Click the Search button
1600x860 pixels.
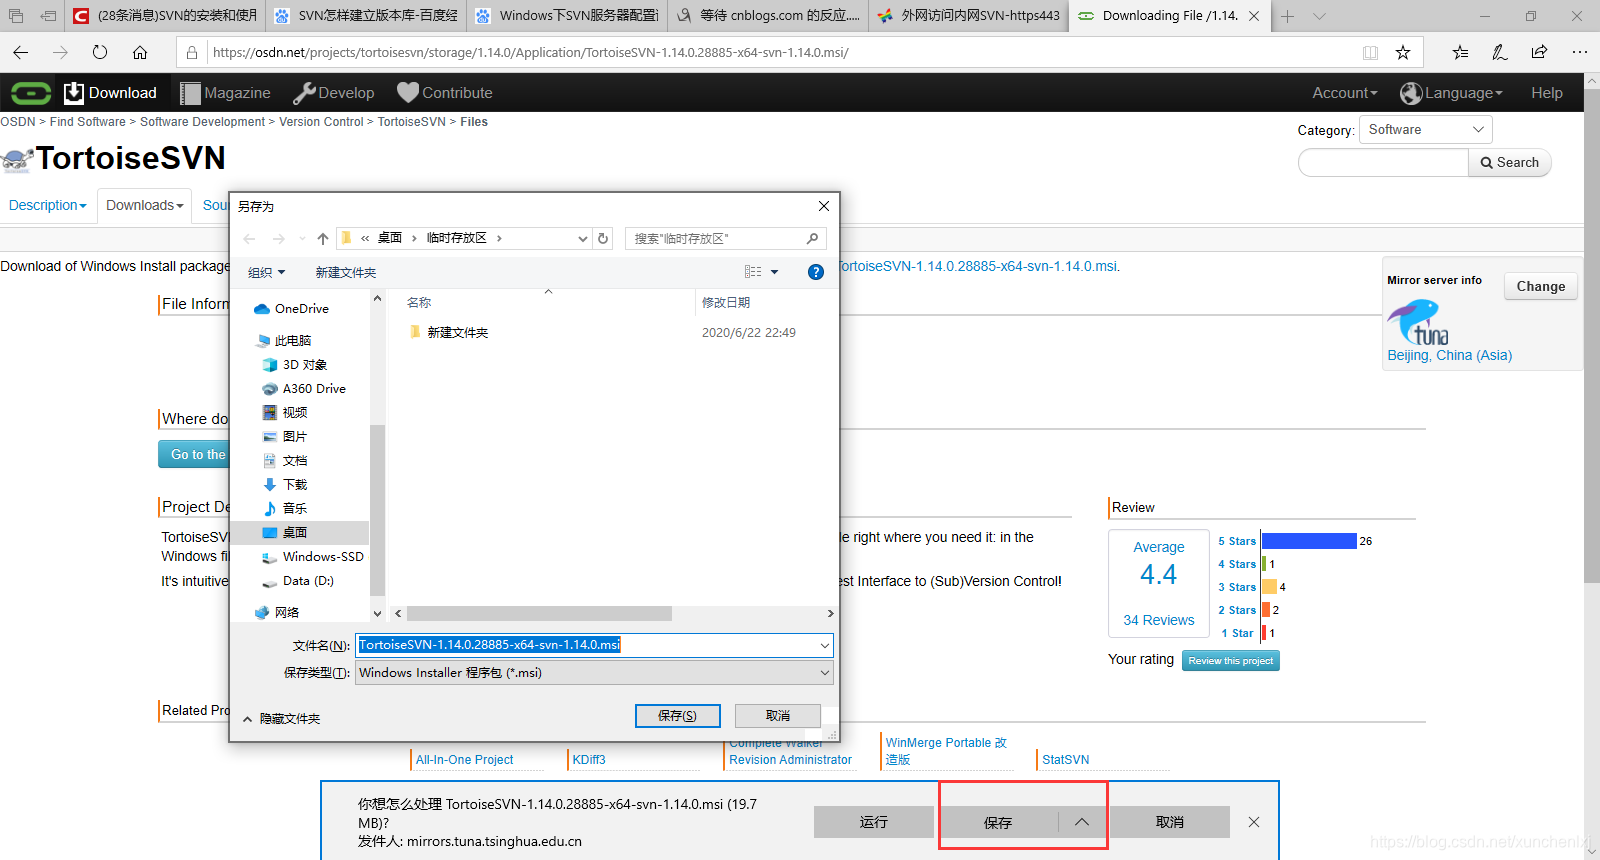click(1510, 163)
